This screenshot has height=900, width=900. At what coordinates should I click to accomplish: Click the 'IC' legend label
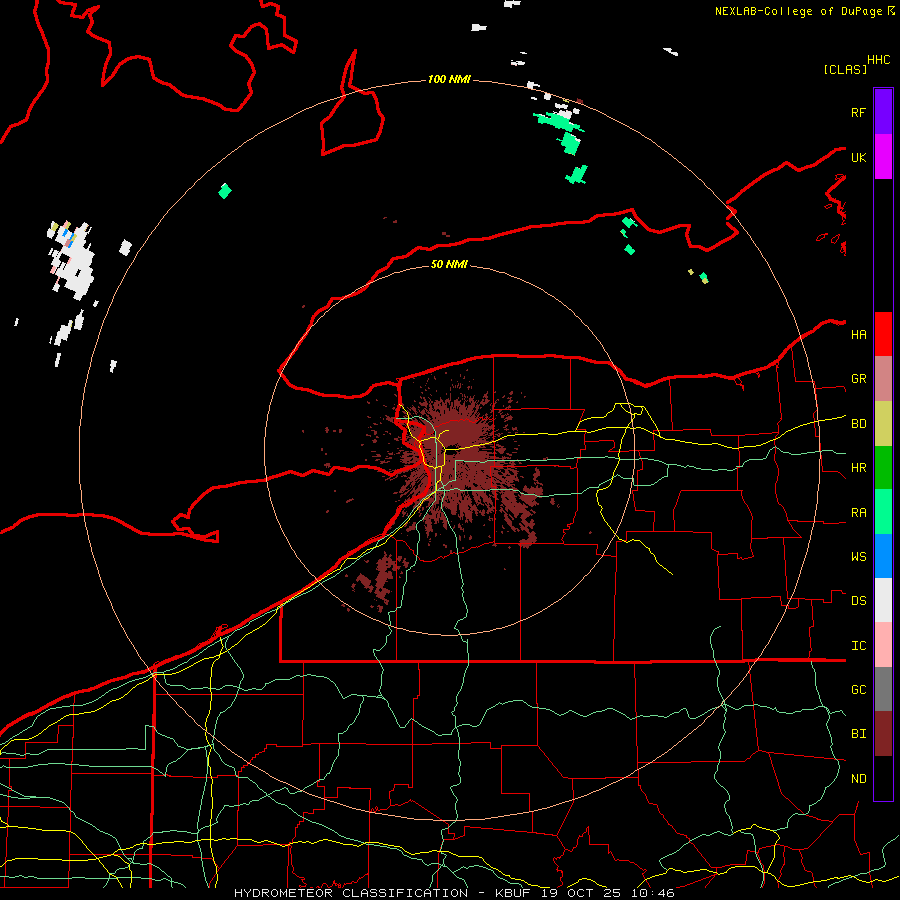[858, 646]
